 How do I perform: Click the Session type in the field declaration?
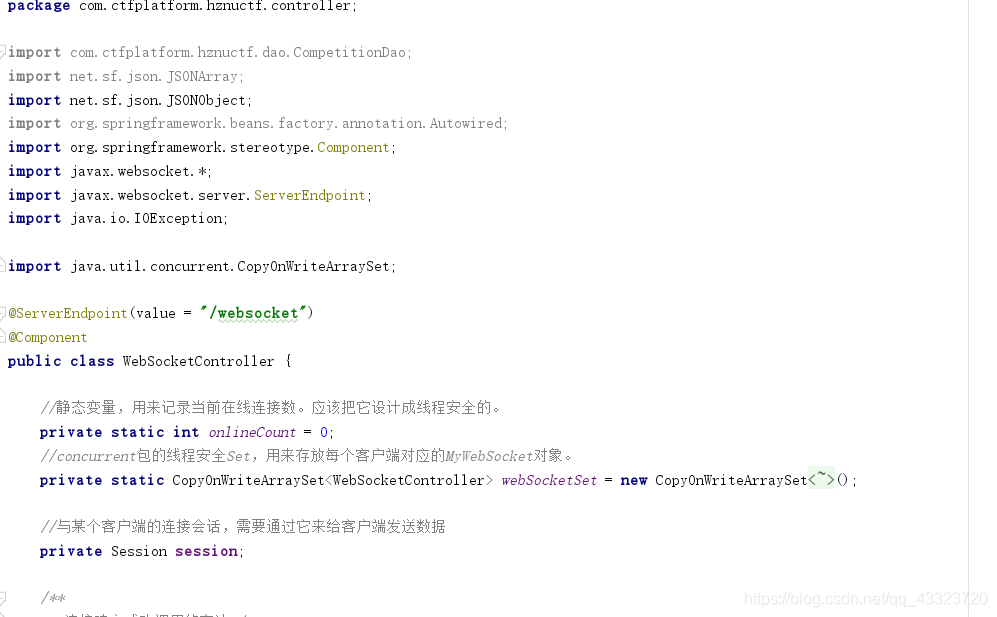pos(139,551)
